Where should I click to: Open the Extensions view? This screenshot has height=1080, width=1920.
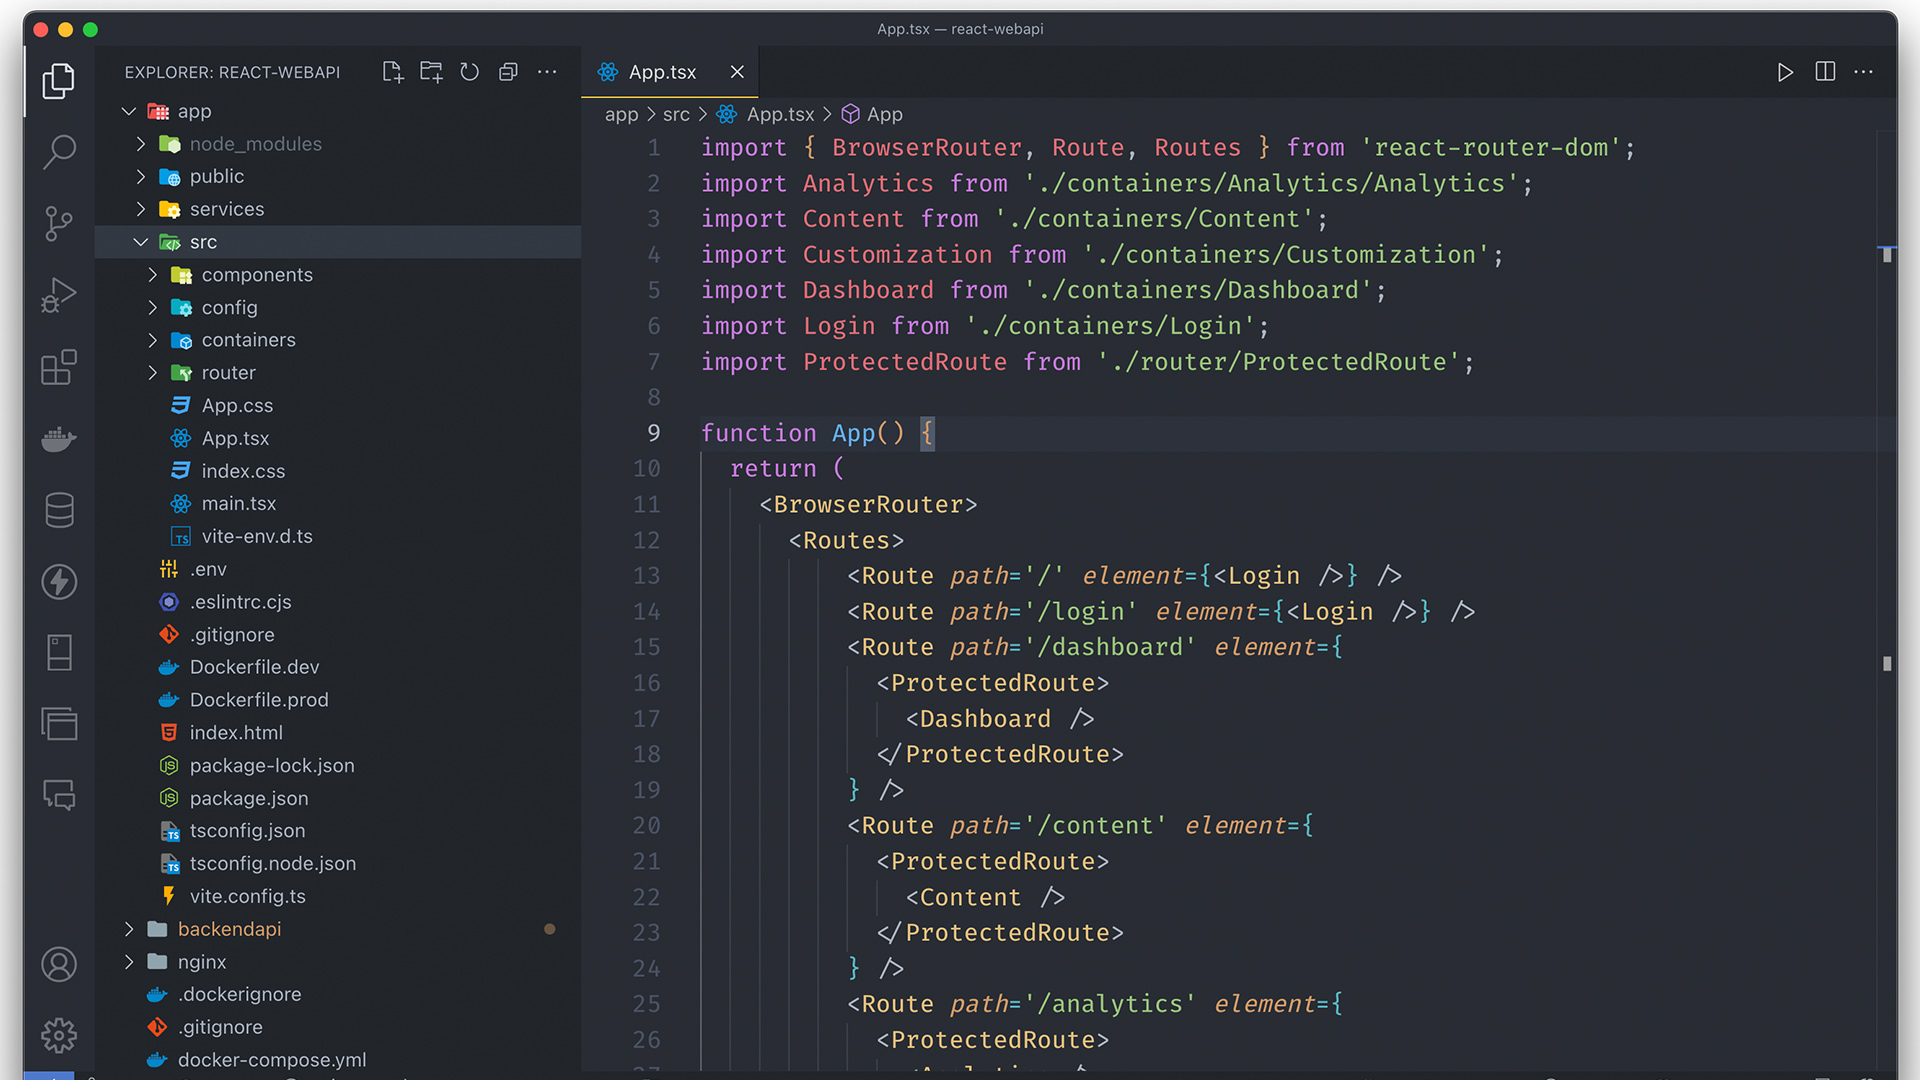tap(59, 367)
